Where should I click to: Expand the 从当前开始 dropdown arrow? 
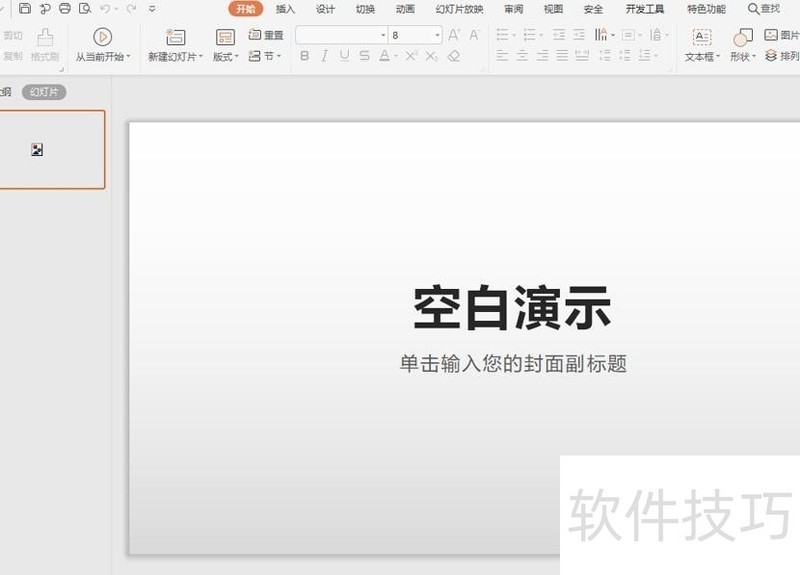(129, 57)
